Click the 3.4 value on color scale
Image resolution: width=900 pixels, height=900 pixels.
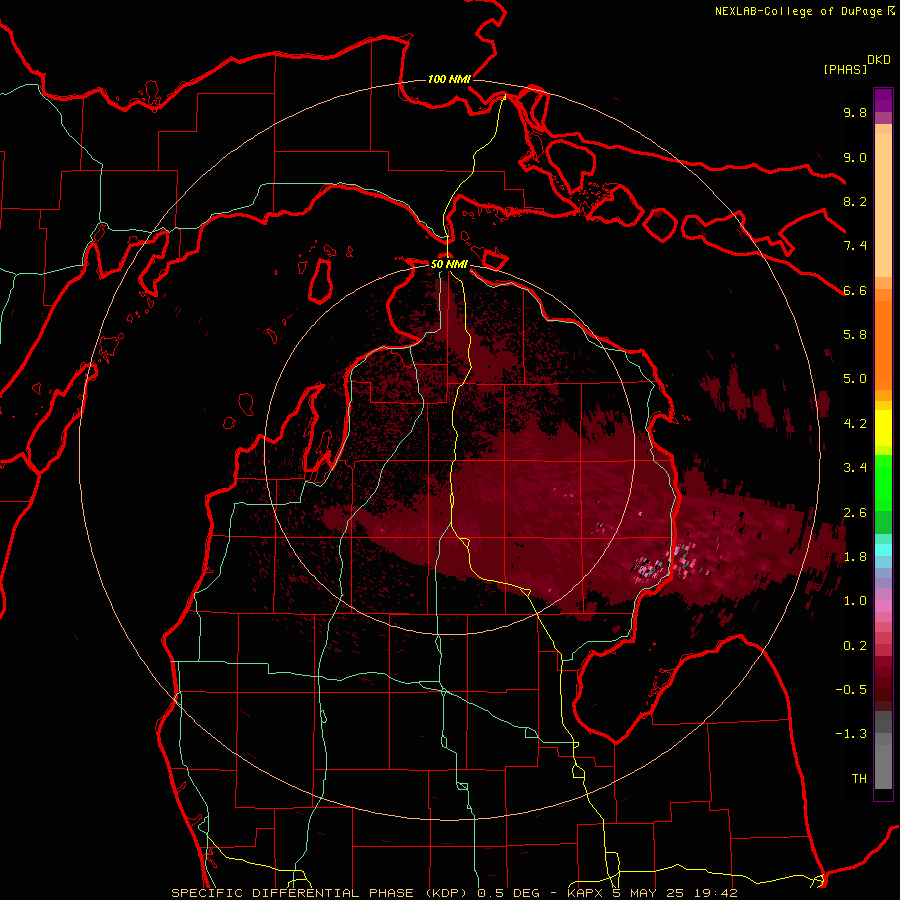click(855, 468)
